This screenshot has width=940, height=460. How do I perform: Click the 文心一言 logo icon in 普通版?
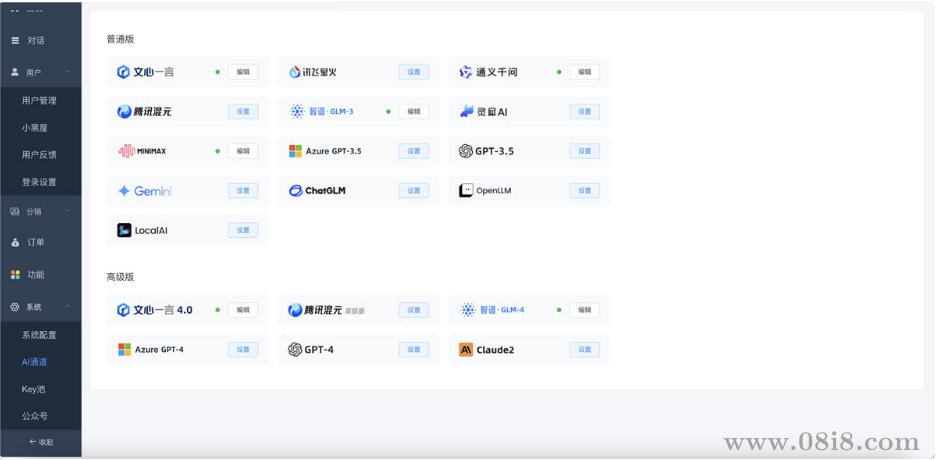[123, 72]
